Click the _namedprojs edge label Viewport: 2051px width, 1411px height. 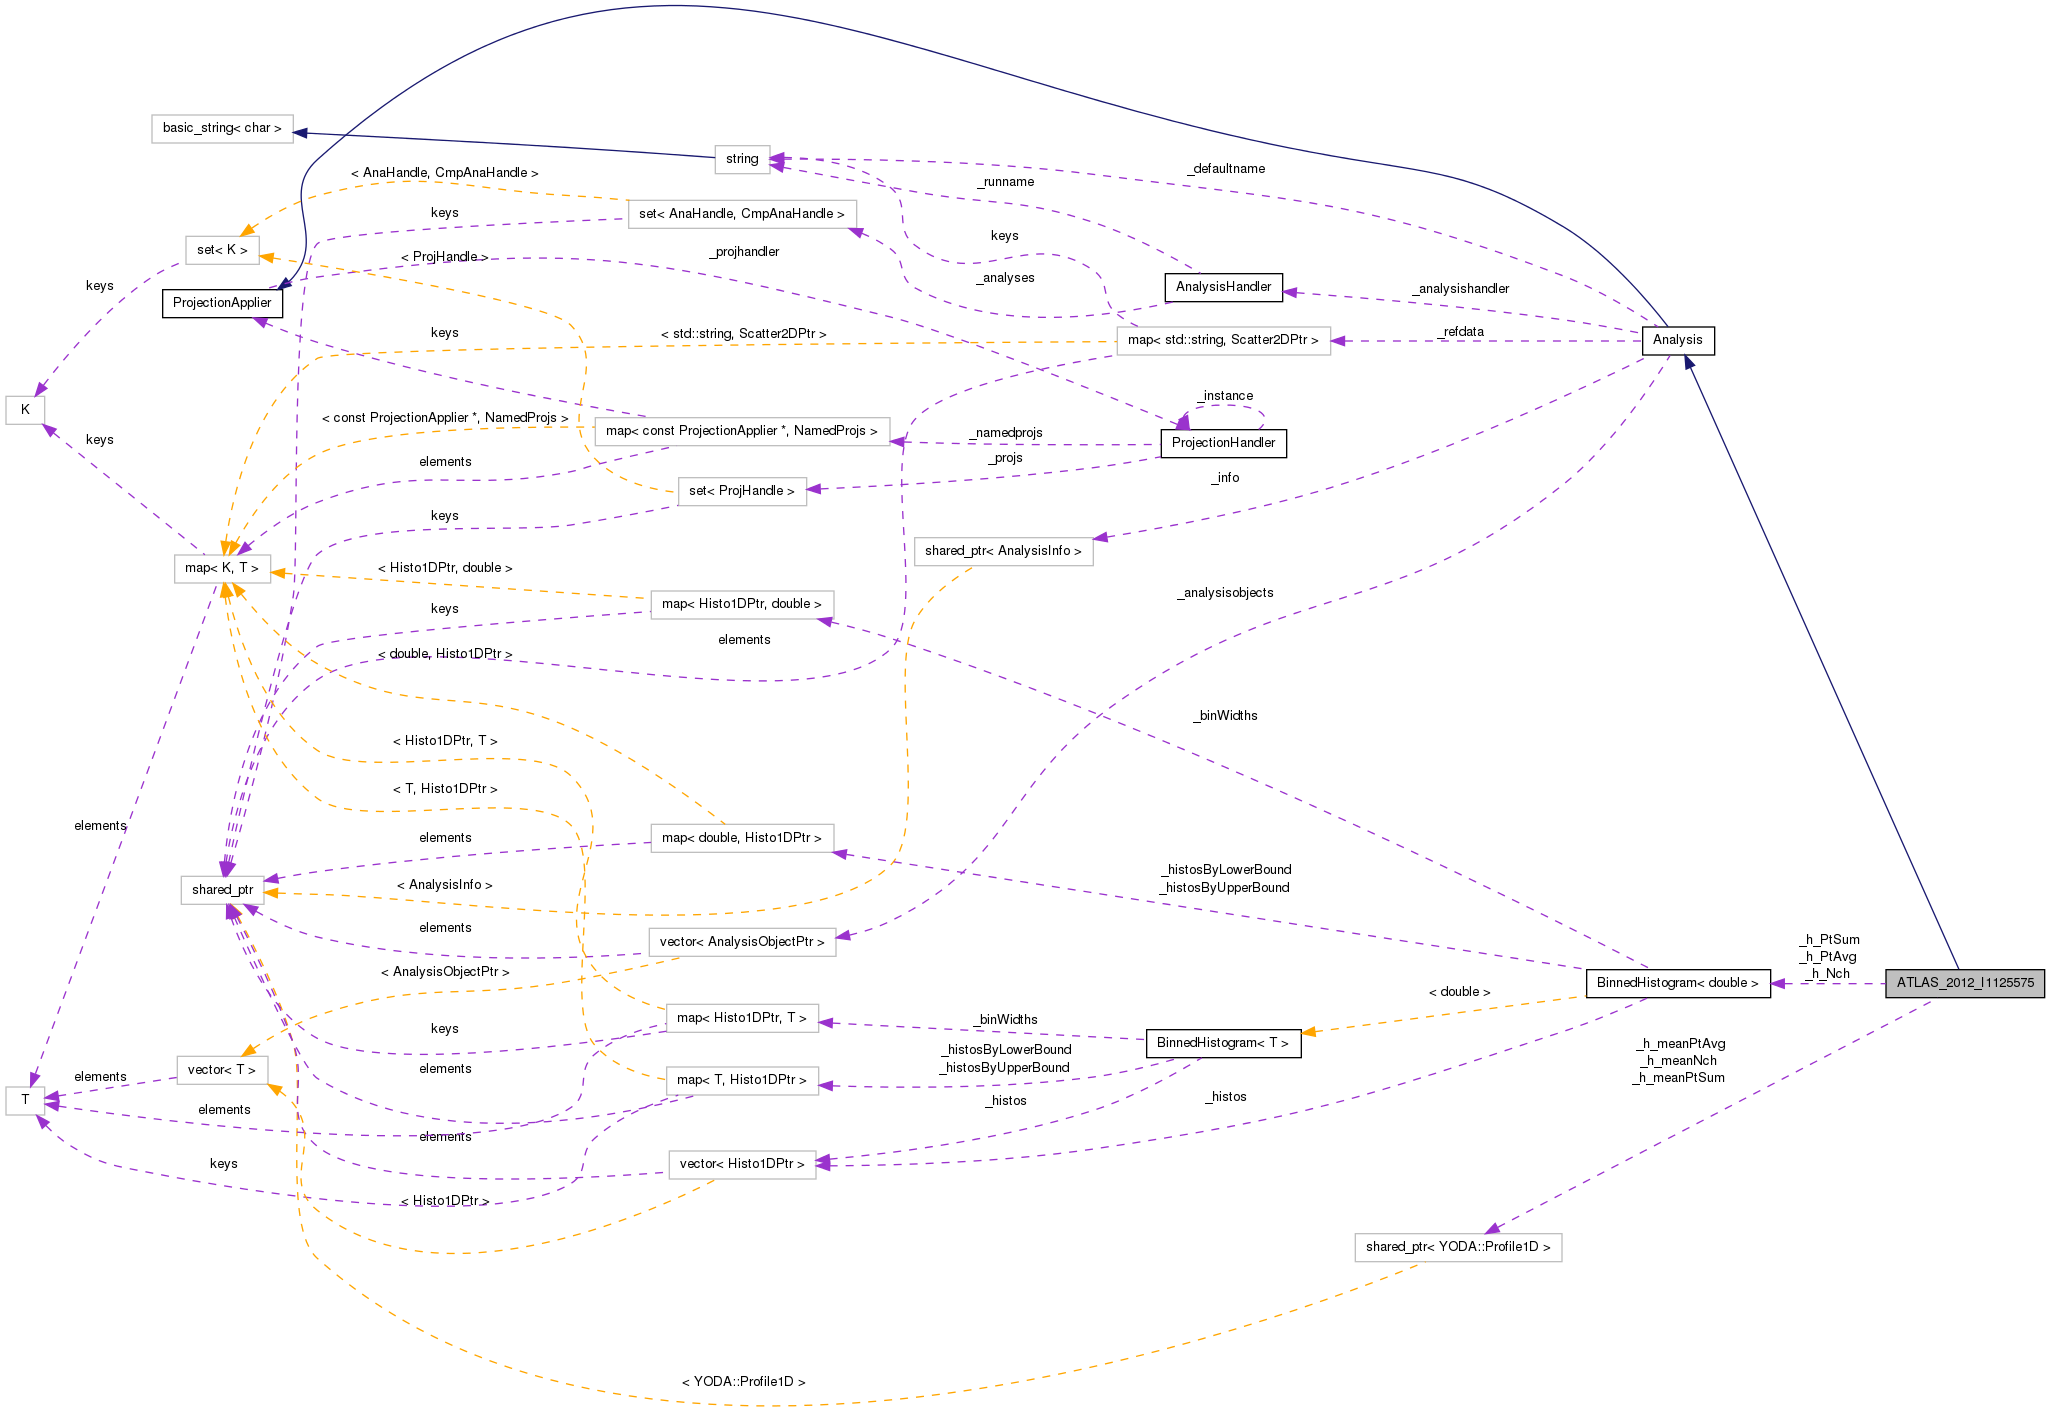pos(1005,433)
